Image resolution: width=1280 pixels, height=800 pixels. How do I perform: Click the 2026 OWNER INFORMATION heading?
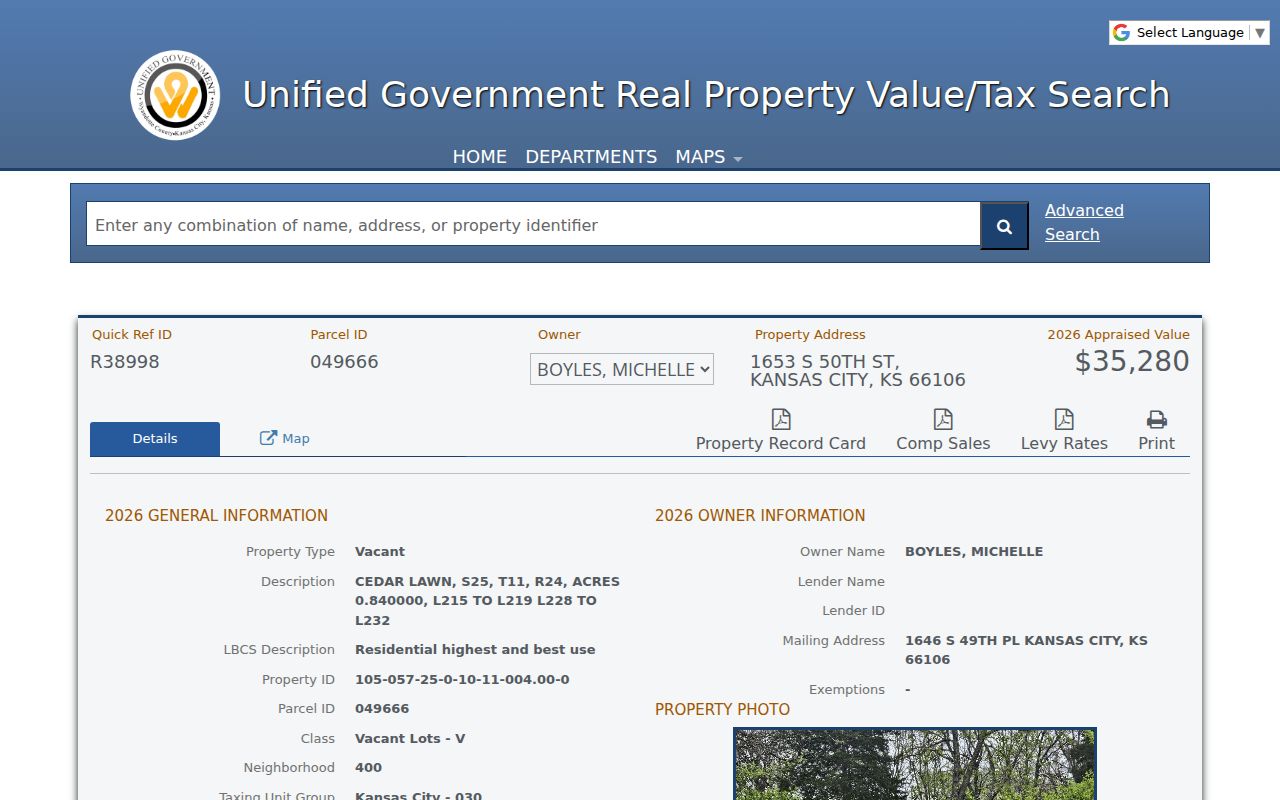[x=760, y=516]
